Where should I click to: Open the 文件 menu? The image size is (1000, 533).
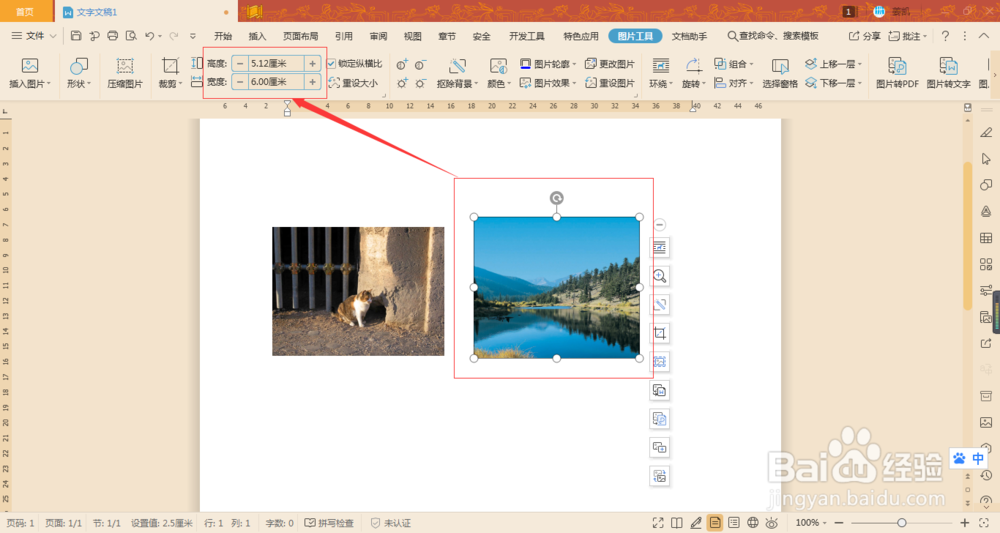click(34, 36)
